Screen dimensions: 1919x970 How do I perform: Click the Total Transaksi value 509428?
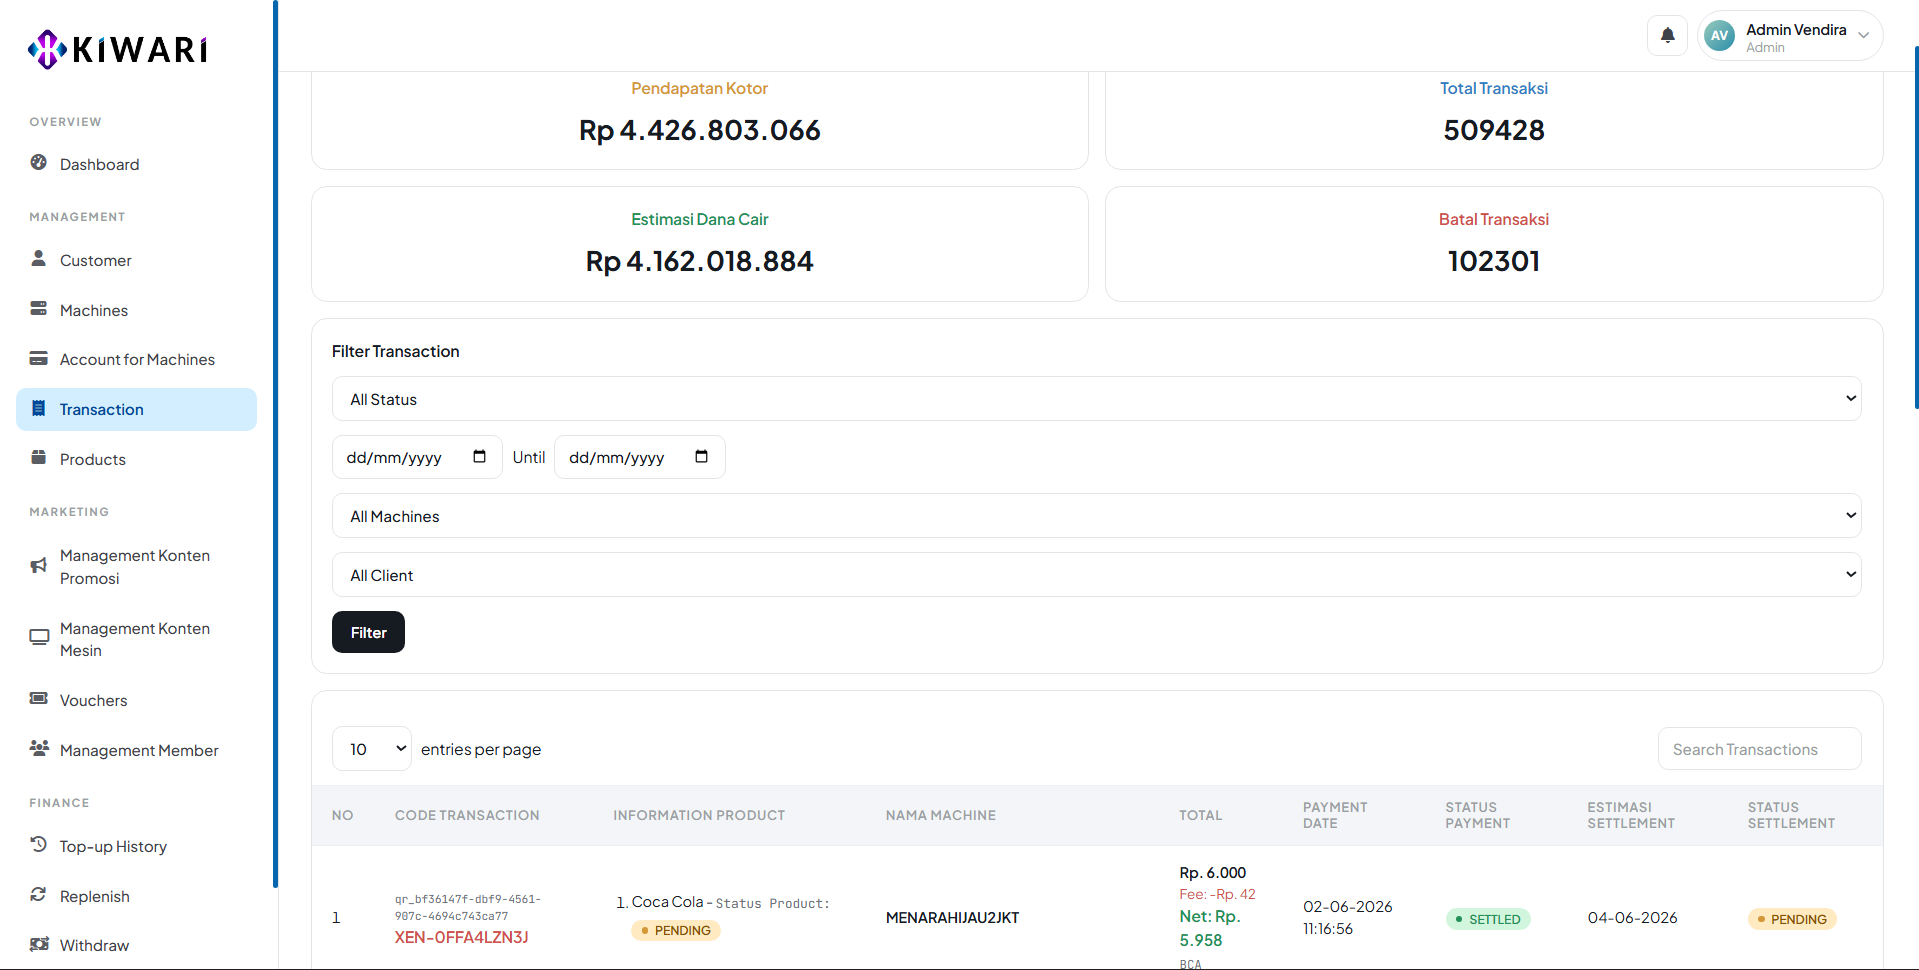point(1493,130)
